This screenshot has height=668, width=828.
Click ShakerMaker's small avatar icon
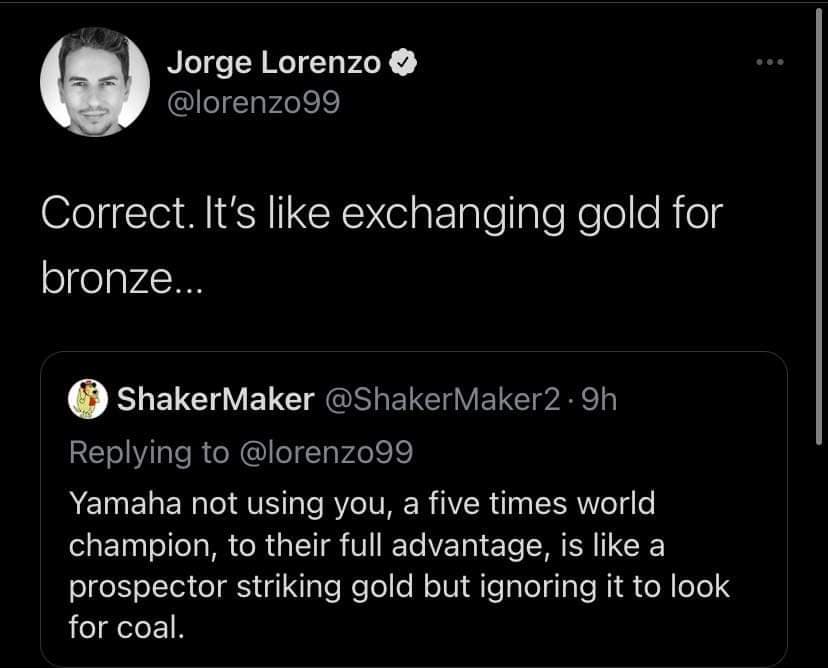pyautogui.click(x=89, y=399)
